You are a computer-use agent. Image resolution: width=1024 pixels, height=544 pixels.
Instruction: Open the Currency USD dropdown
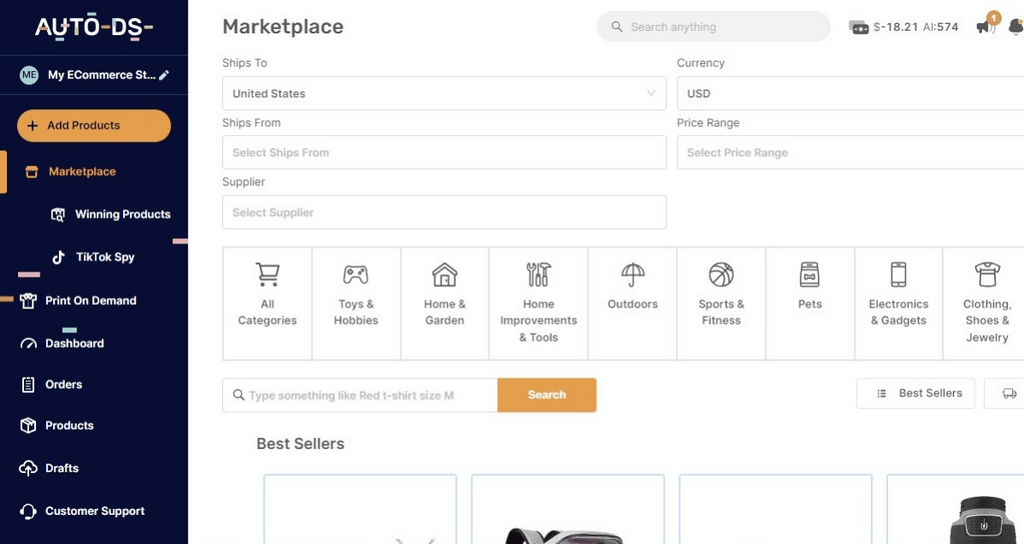(x=850, y=93)
